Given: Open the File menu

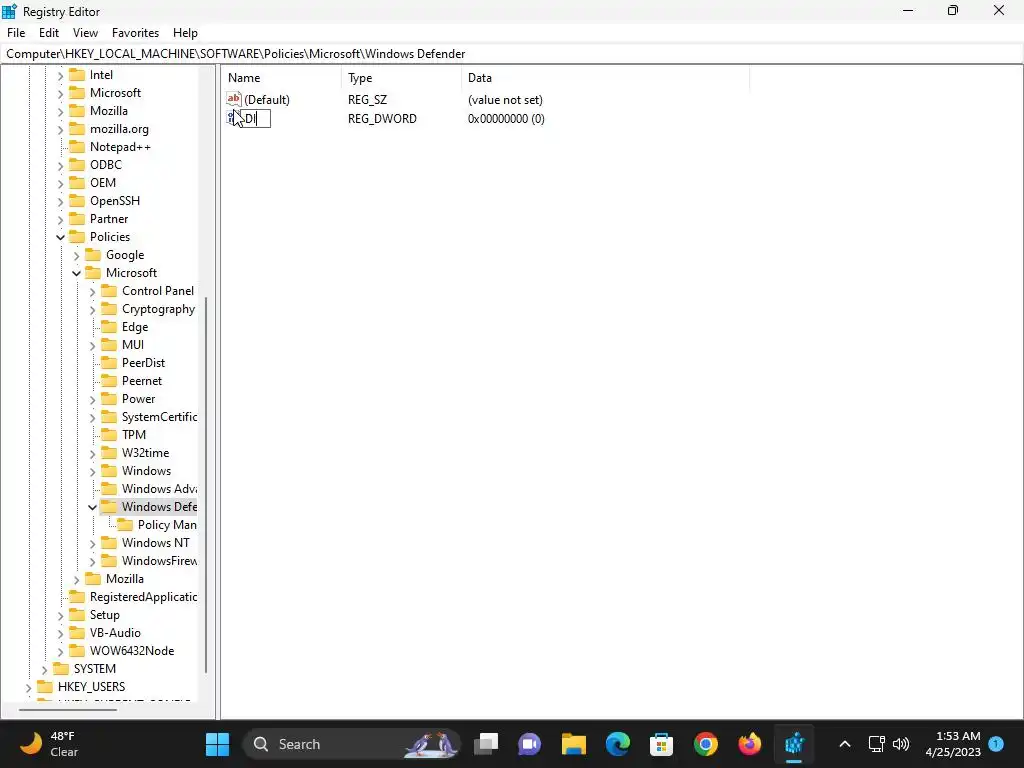Looking at the screenshot, I should [x=16, y=33].
